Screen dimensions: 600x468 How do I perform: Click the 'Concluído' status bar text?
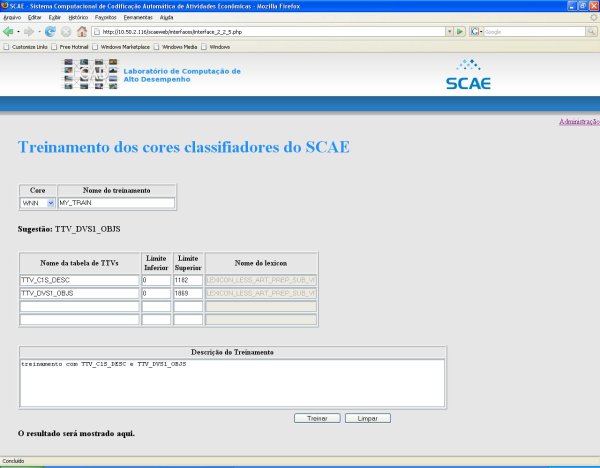click(13, 461)
